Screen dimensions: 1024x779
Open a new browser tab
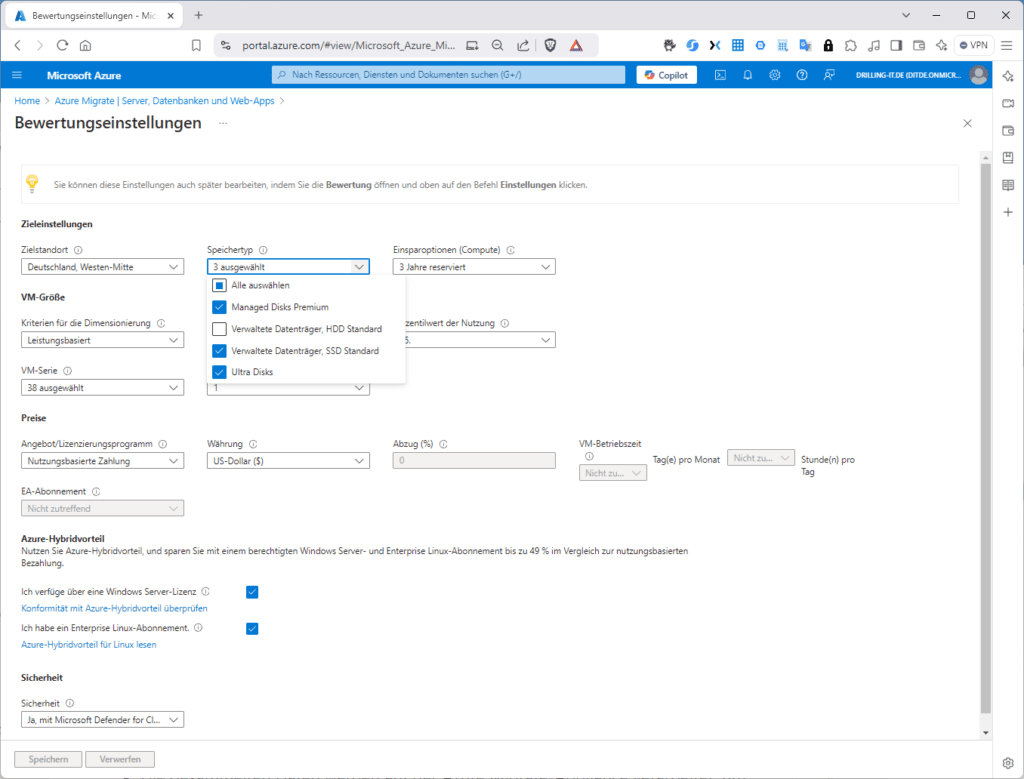click(199, 15)
